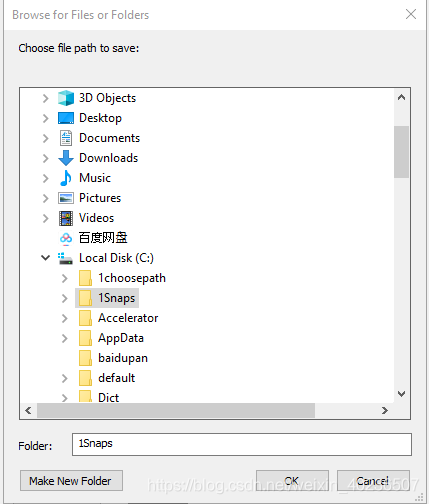The image size is (429, 504).
Task: Confirm with the OK button
Action: pyautogui.click(x=292, y=481)
